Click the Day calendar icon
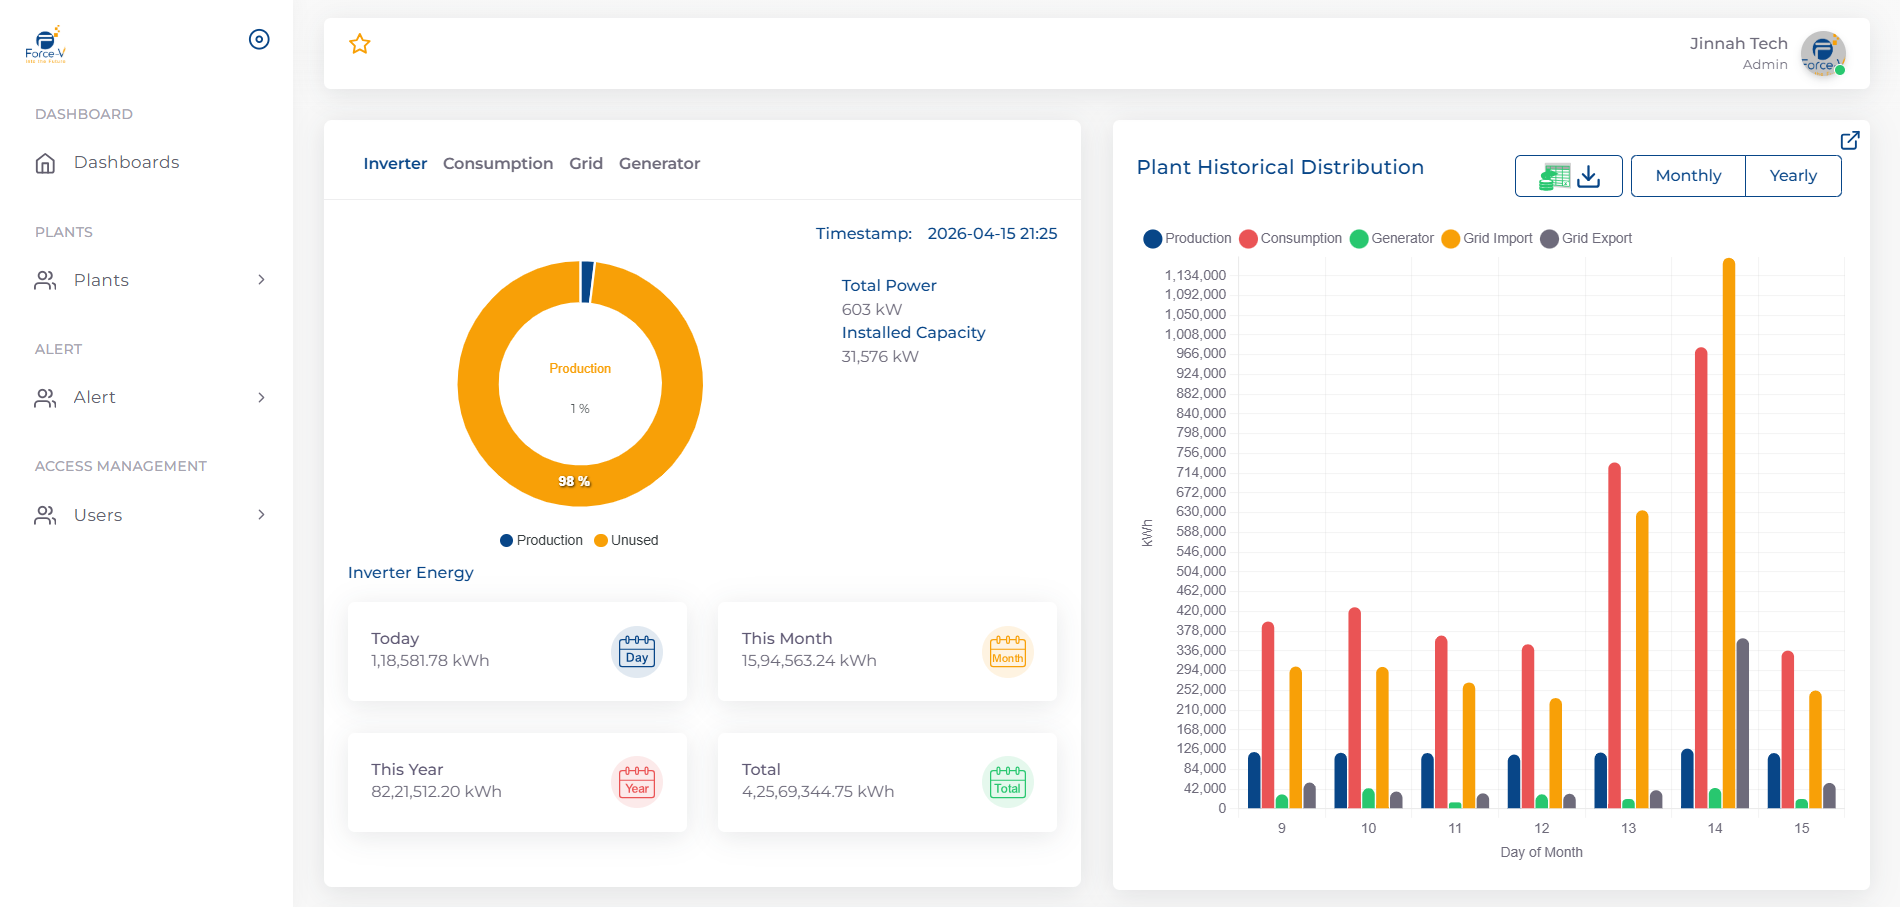Viewport: 1900px width, 907px height. point(637,652)
